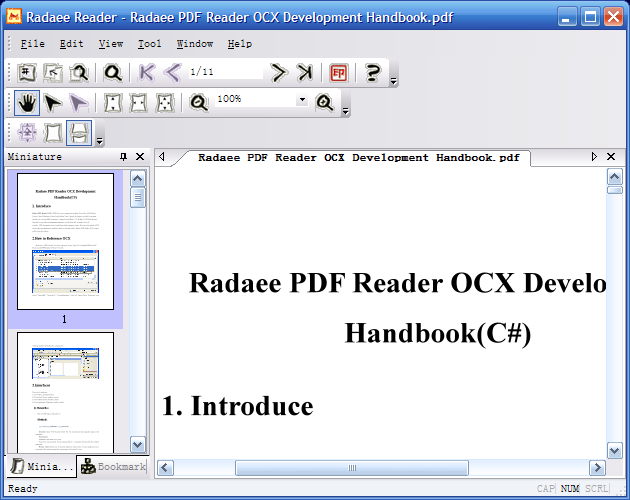The image size is (630, 500).
Task: Open the Help menu
Action: click(x=240, y=44)
